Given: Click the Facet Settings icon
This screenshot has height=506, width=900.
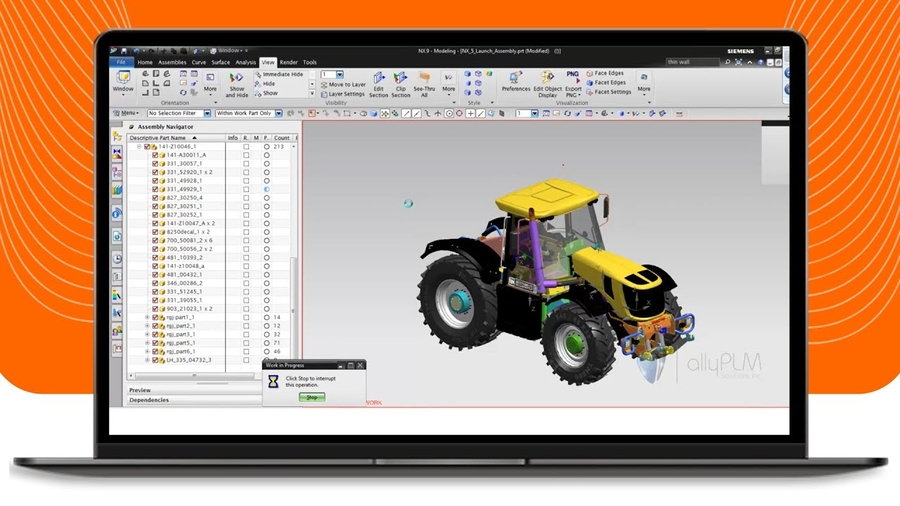Looking at the screenshot, I should coord(589,92).
